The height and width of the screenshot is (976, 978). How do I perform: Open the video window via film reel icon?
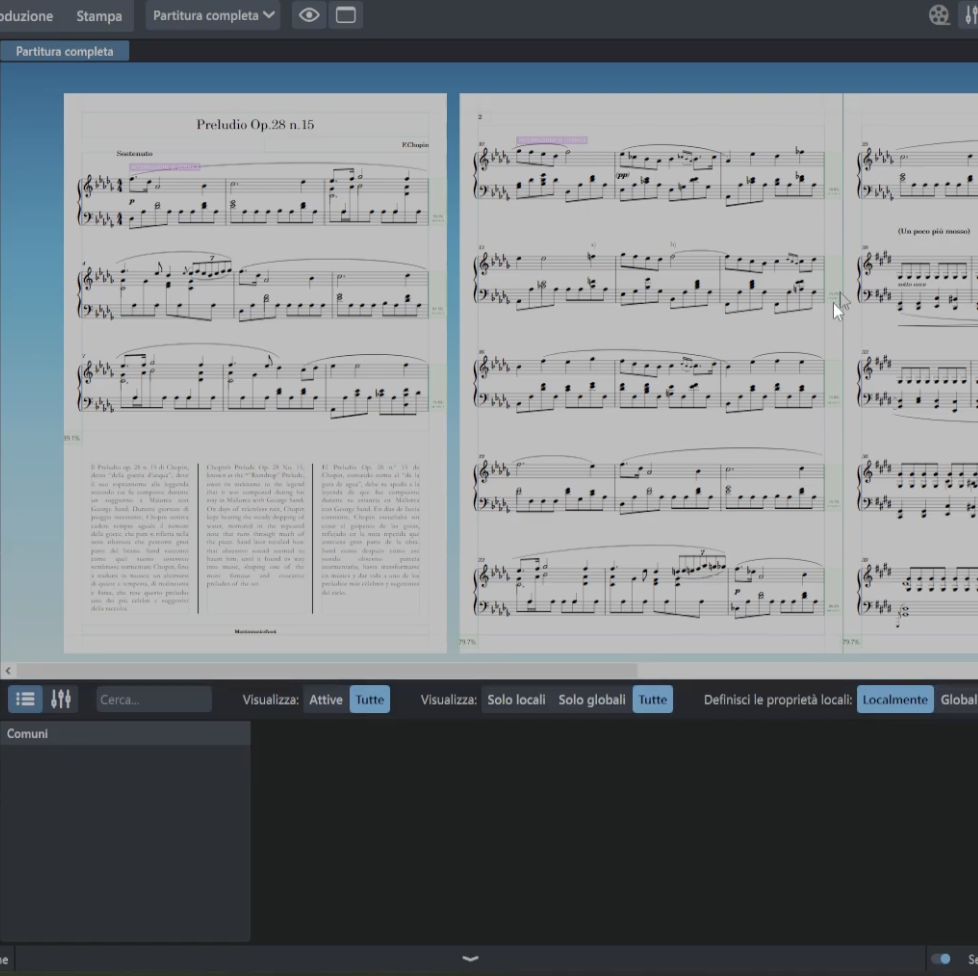point(939,15)
